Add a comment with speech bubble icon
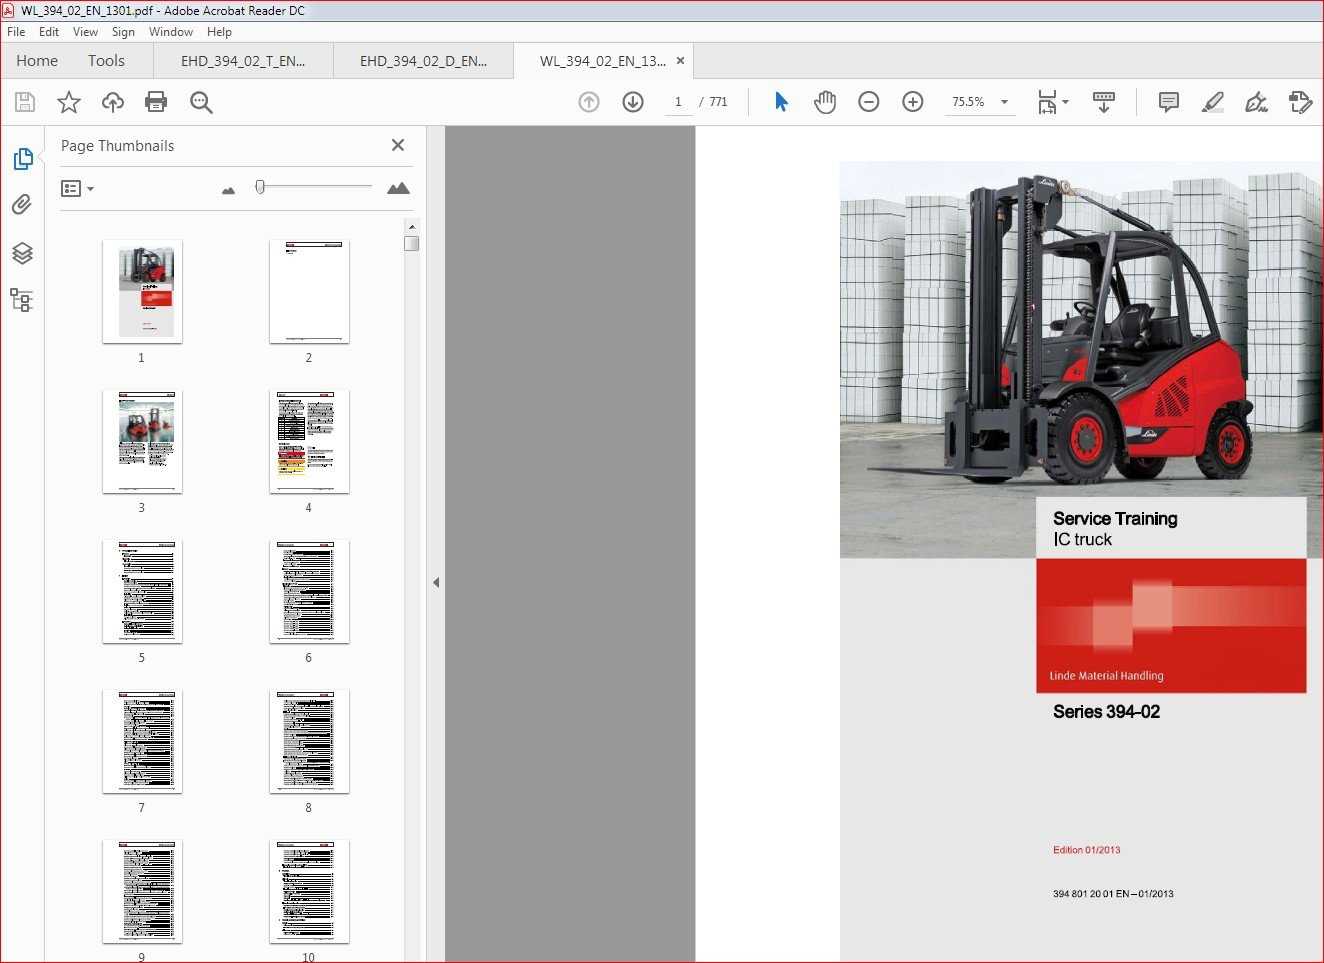1324x963 pixels. click(x=1168, y=102)
